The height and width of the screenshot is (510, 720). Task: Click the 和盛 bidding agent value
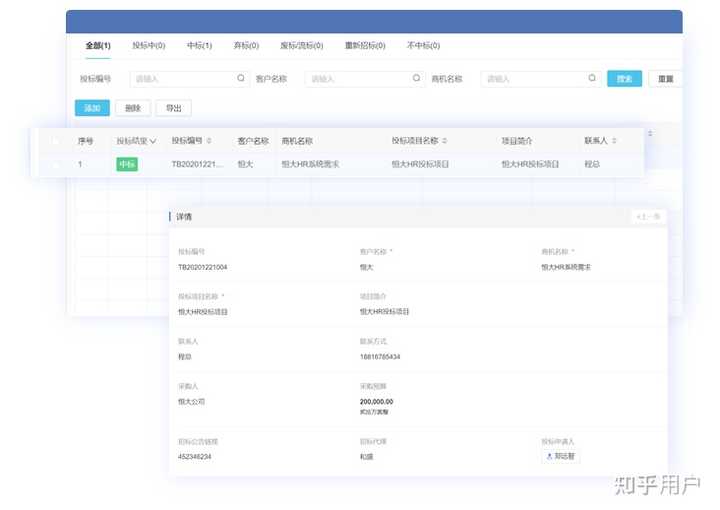(366, 457)
